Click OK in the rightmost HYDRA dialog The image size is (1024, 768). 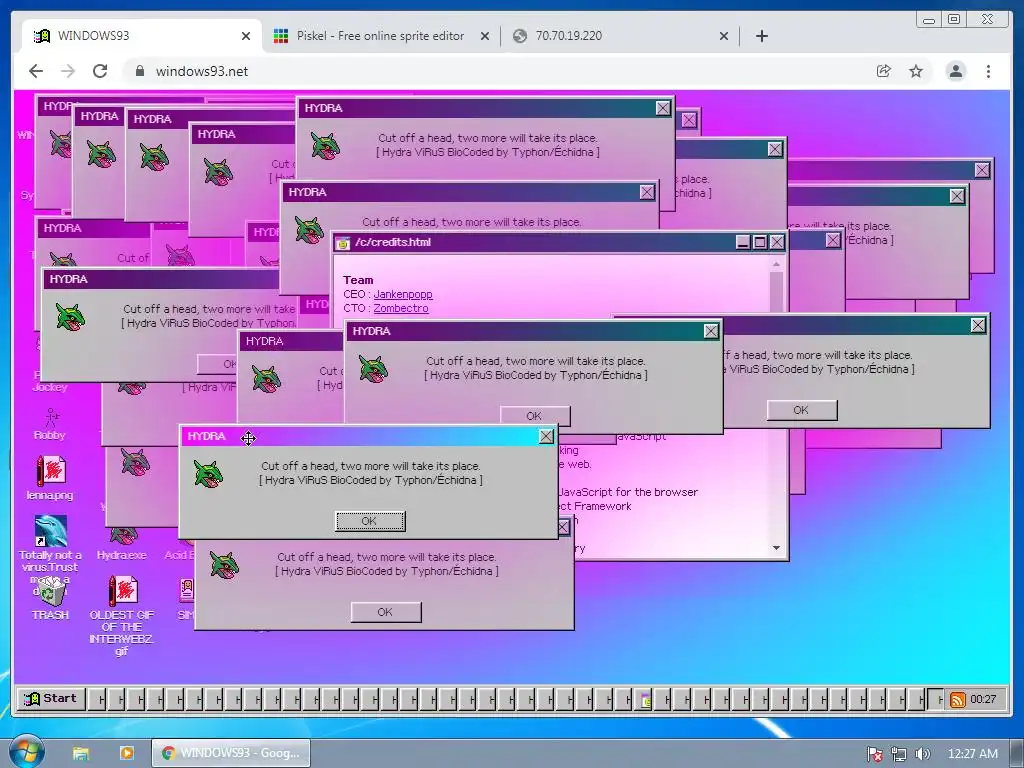[x=801, y=410]
